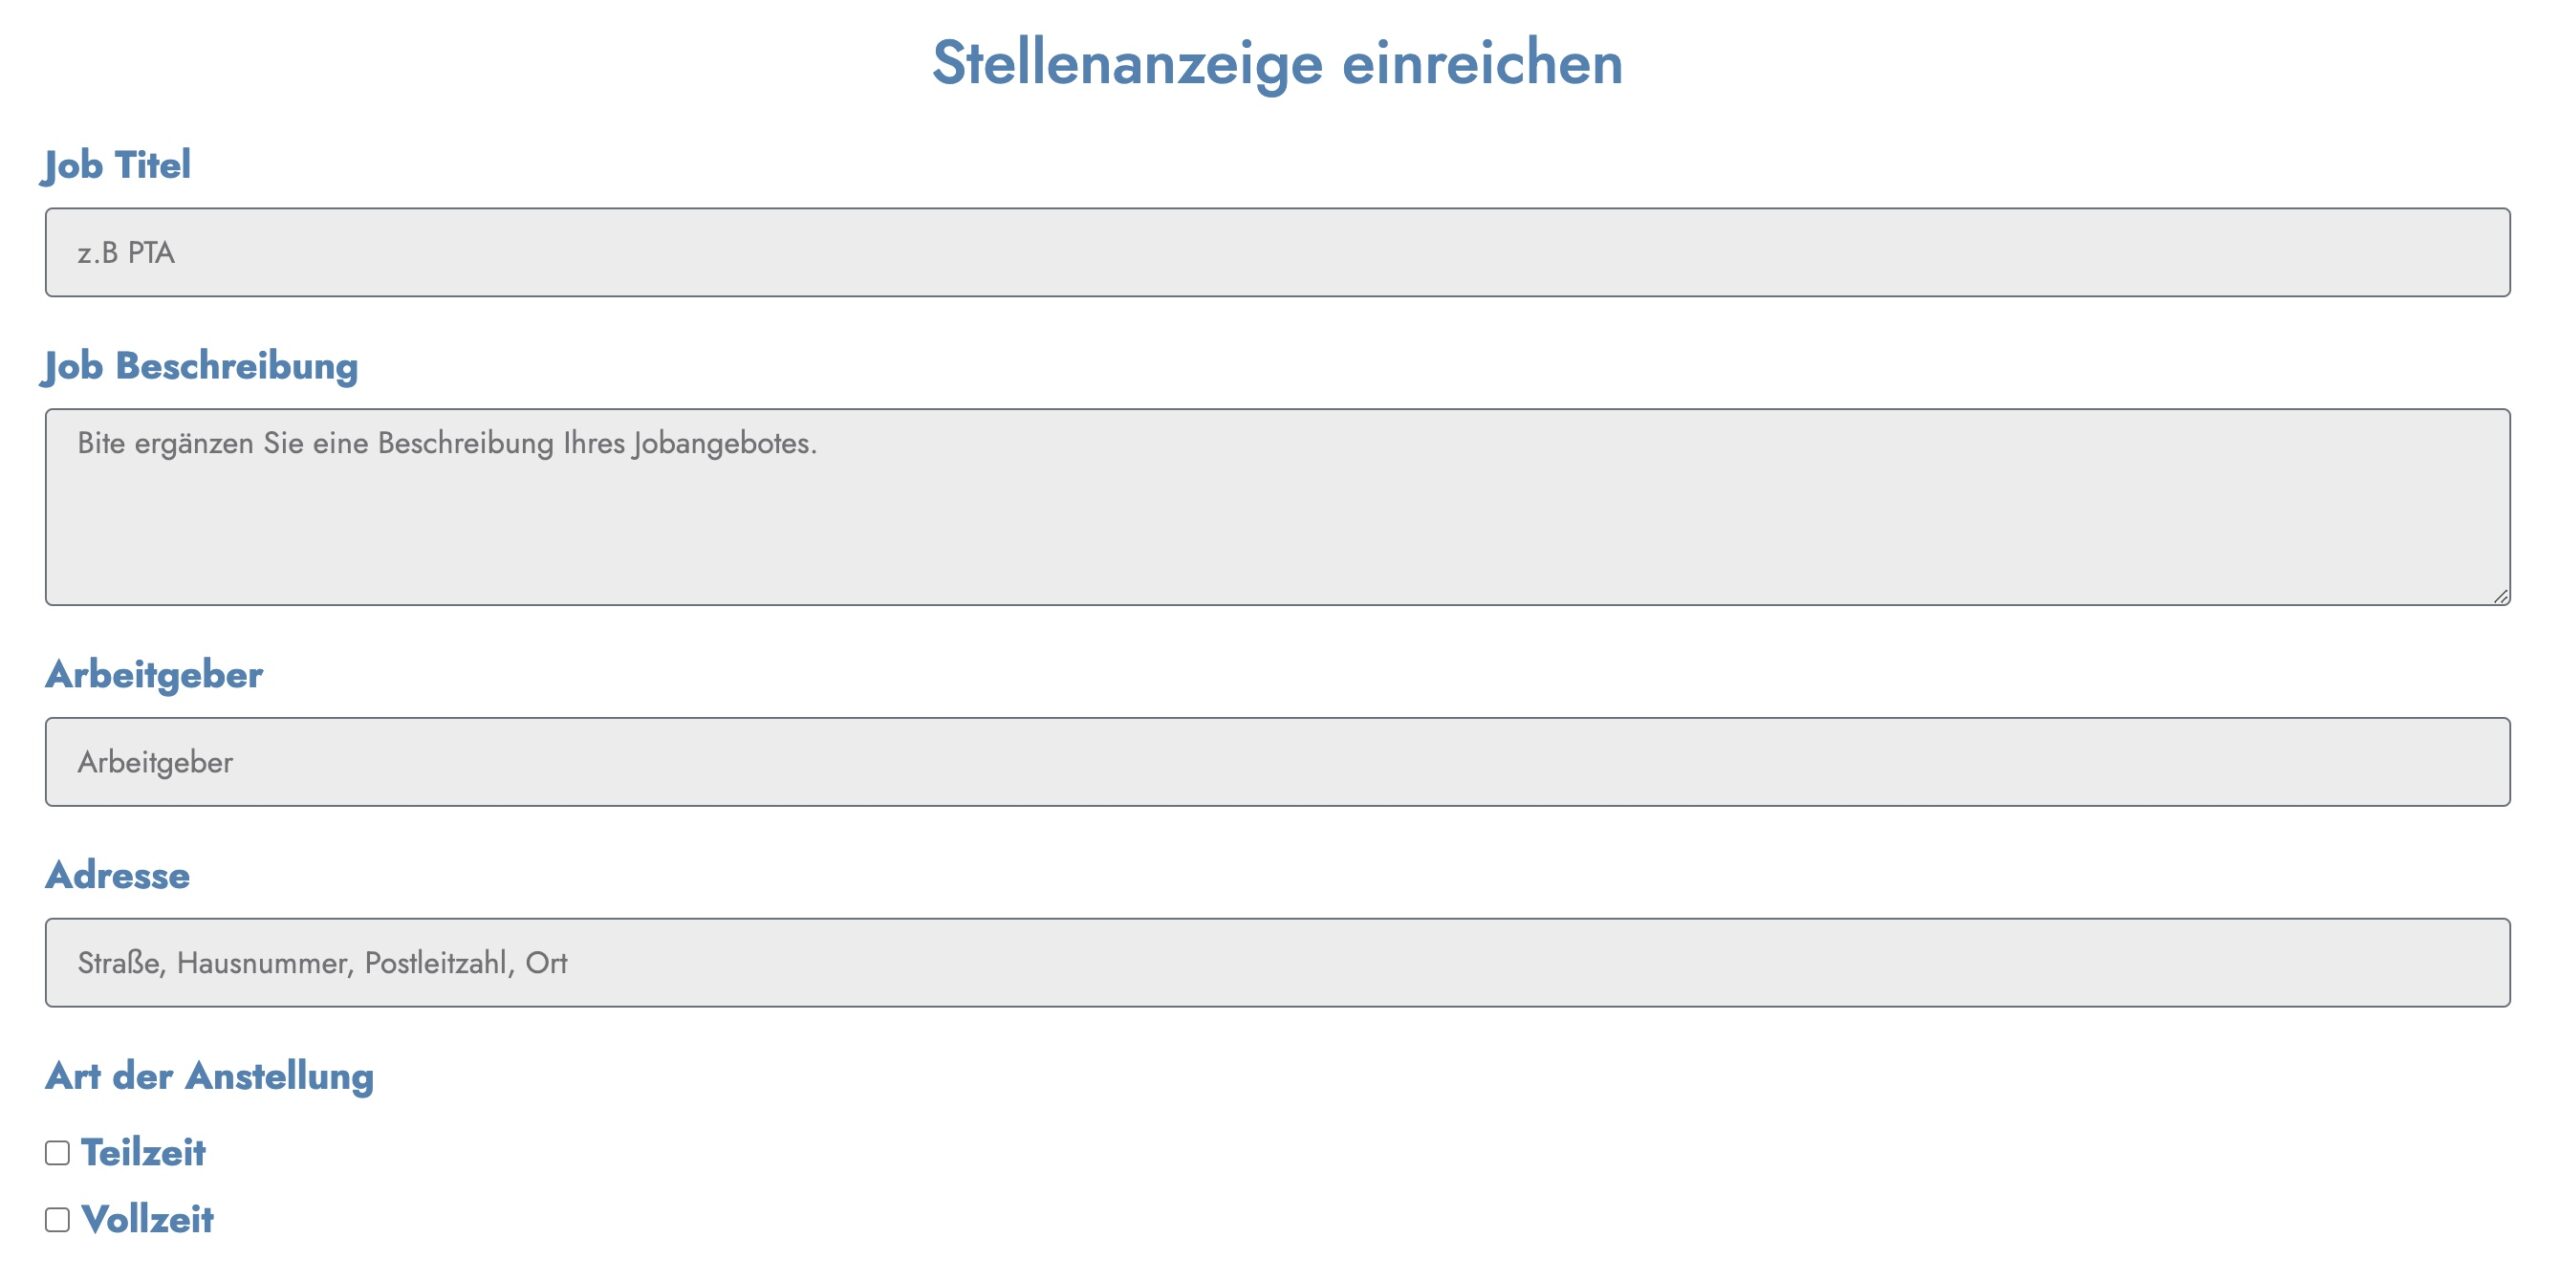
Task: Click the 'Stellenanzeige einreichen' page heading
Action: (1277, 62)
